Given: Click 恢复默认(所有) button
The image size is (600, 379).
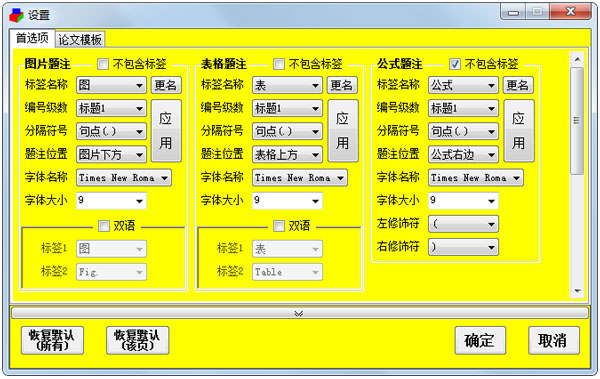Looking at the screenshot, I should pyautogui.click(x=52, y=340).
